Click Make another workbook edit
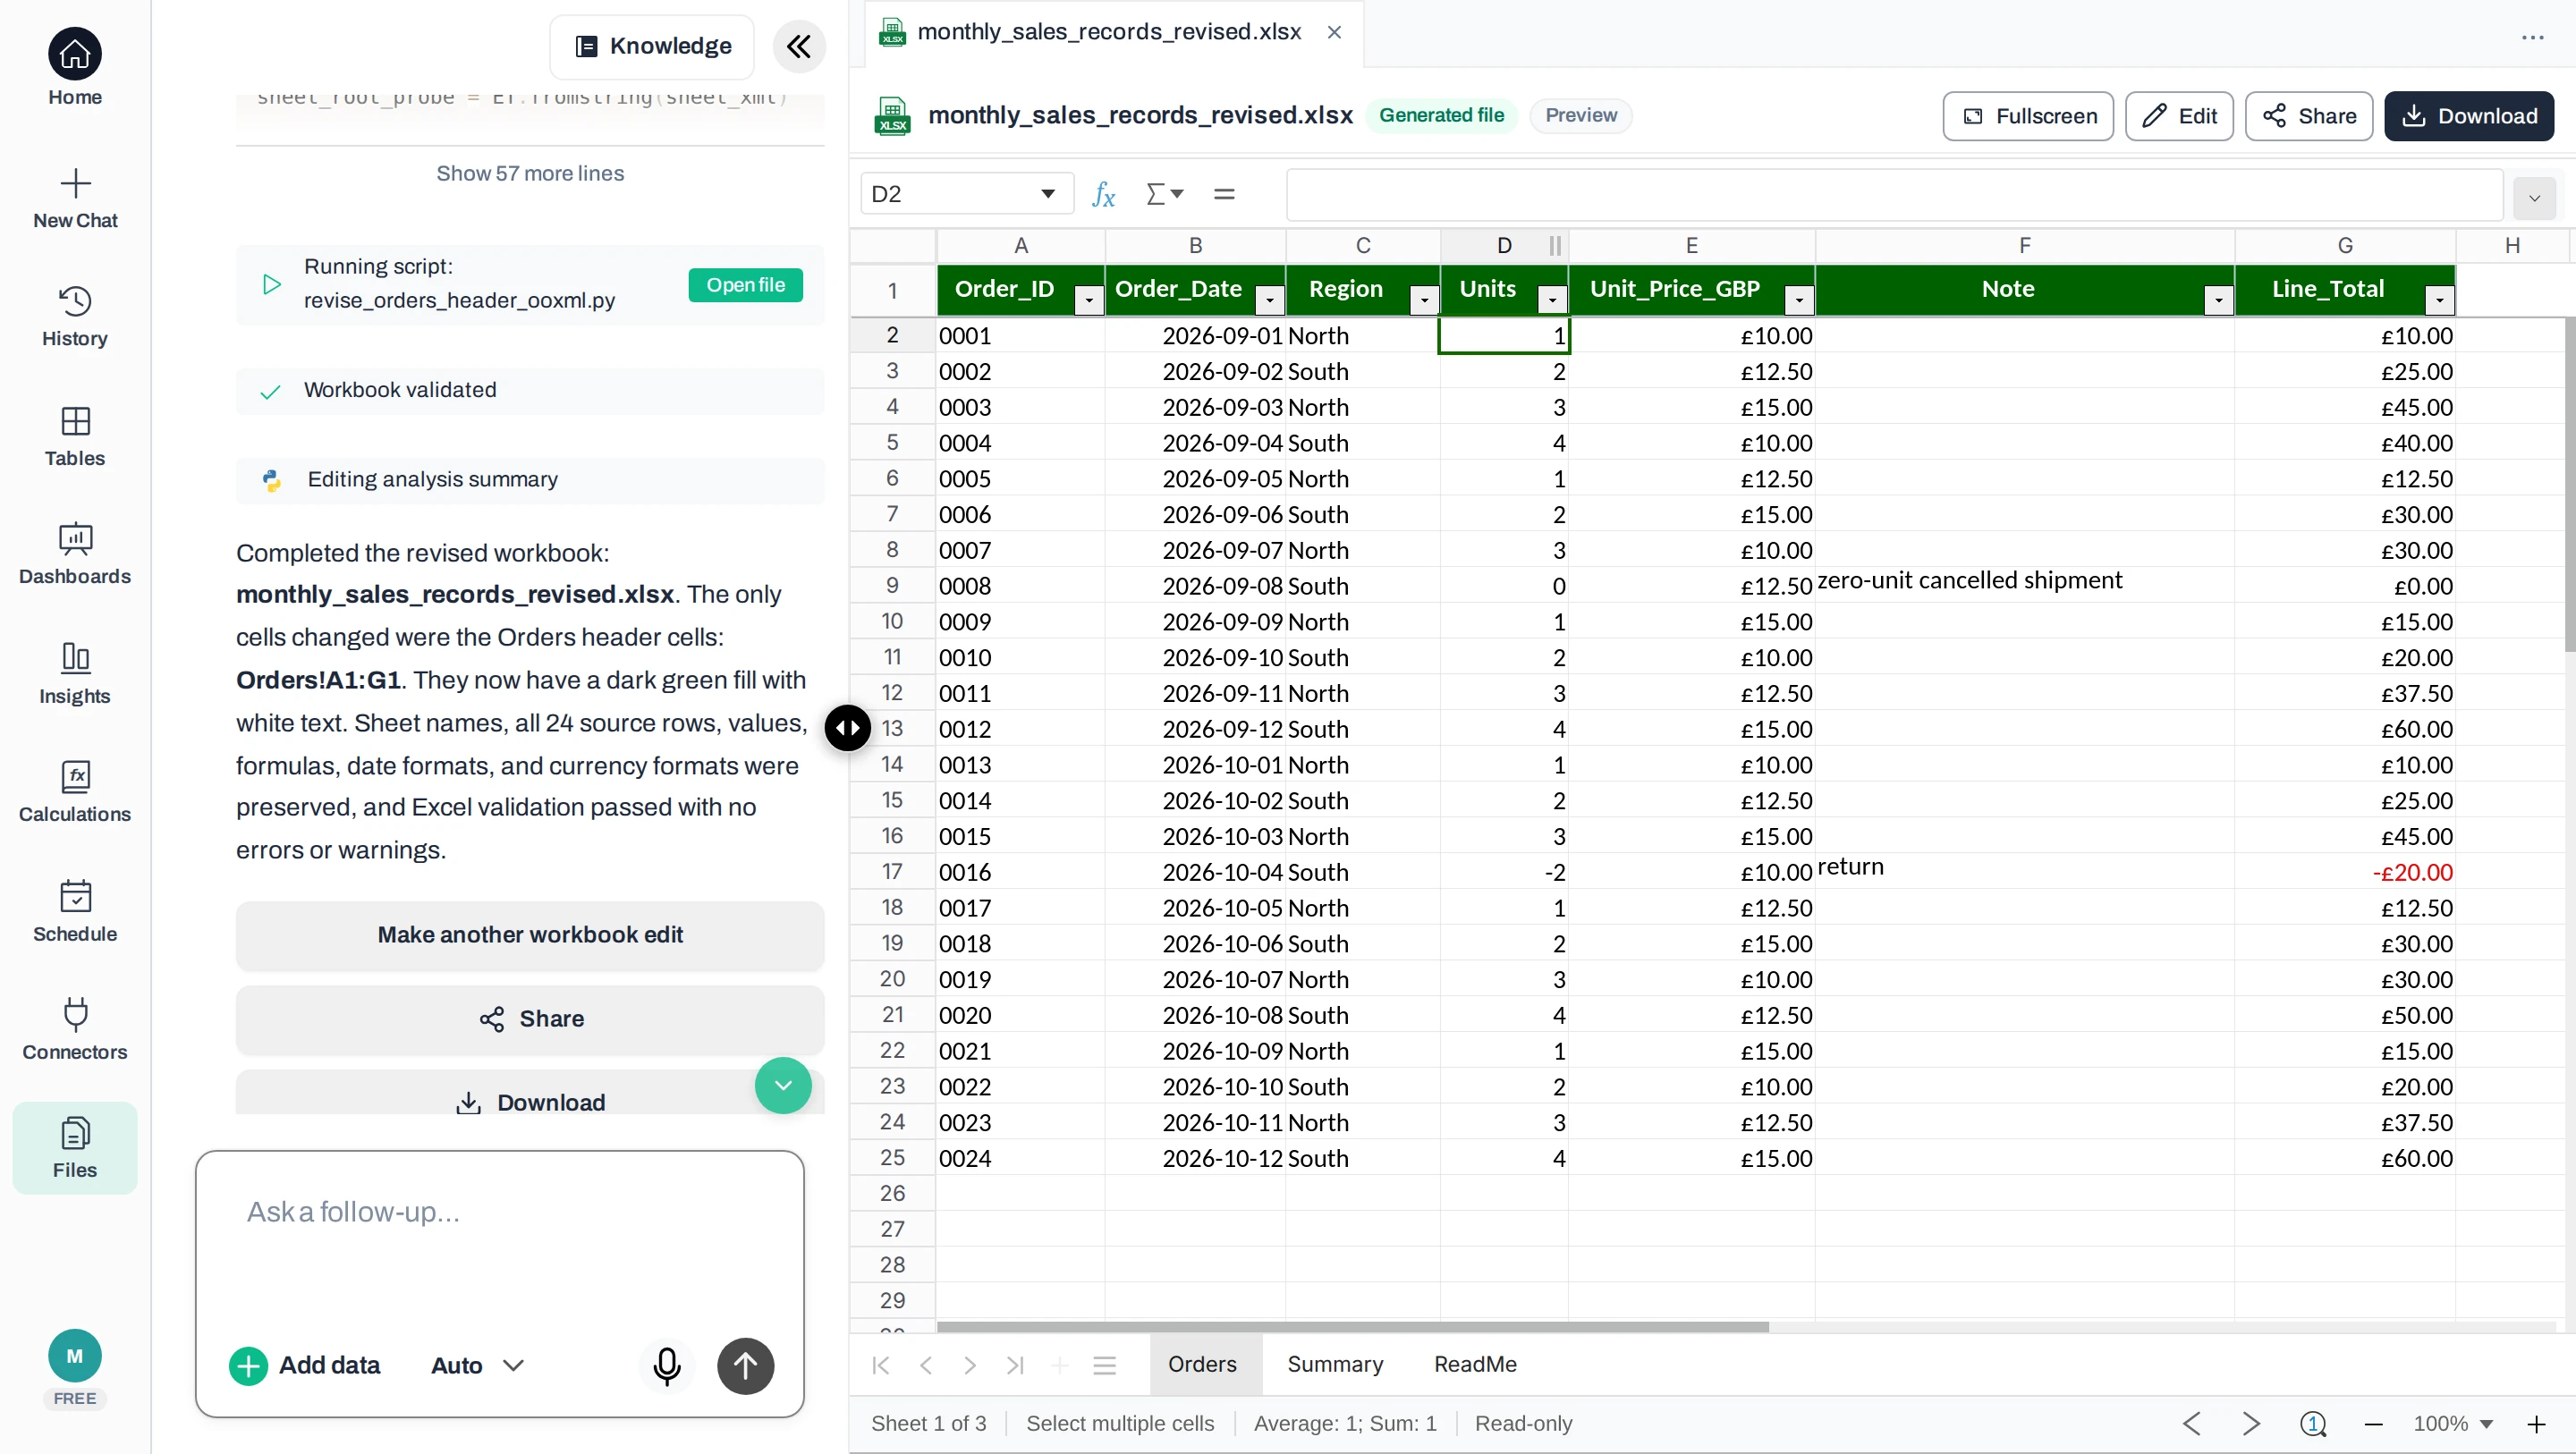 530,935
